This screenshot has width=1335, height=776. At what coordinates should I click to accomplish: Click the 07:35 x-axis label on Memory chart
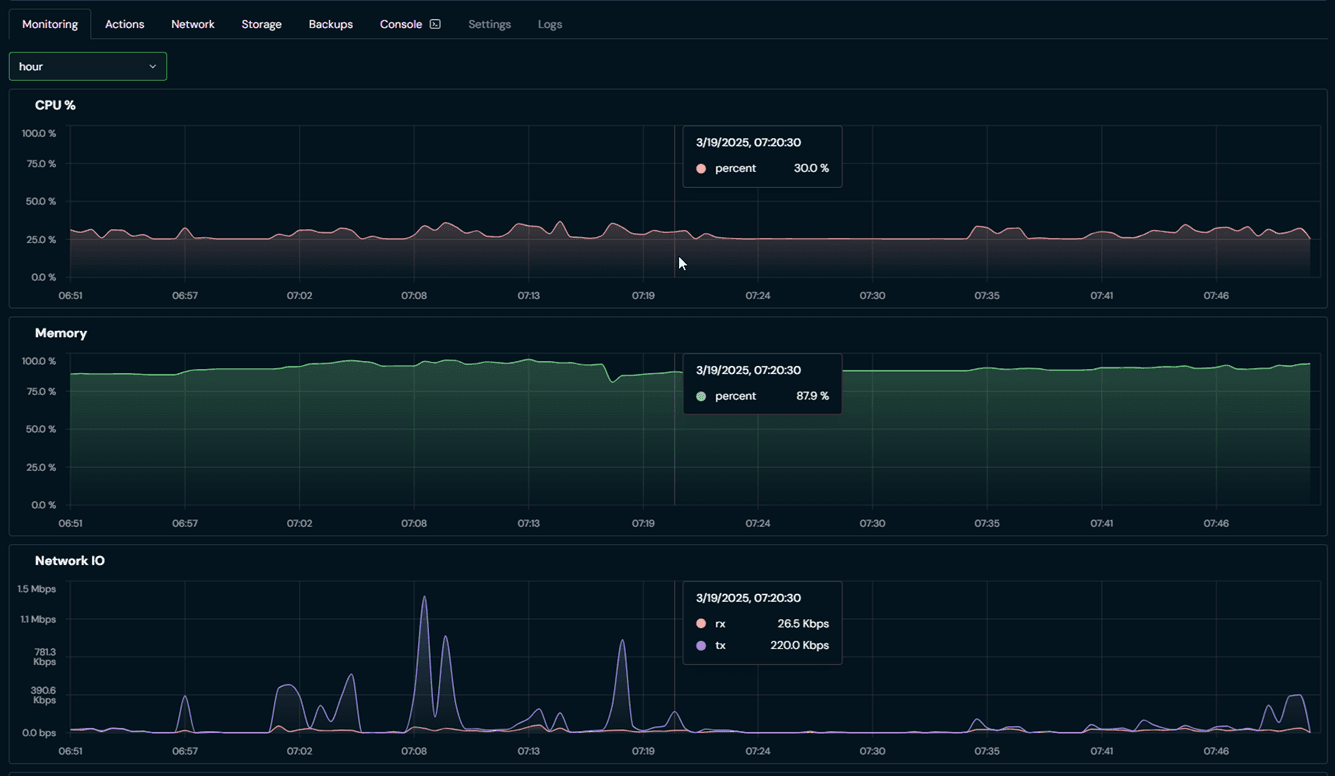(x=987, y=524)
